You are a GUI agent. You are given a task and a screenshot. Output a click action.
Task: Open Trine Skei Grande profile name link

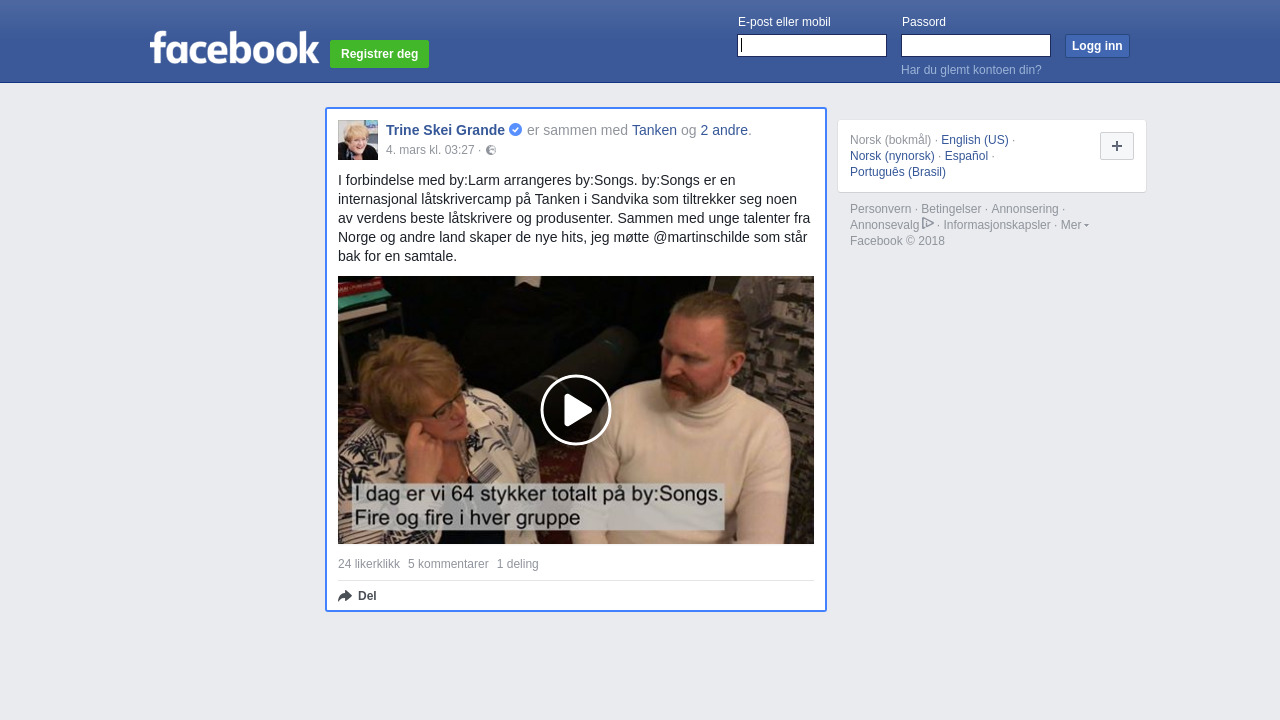445,130
